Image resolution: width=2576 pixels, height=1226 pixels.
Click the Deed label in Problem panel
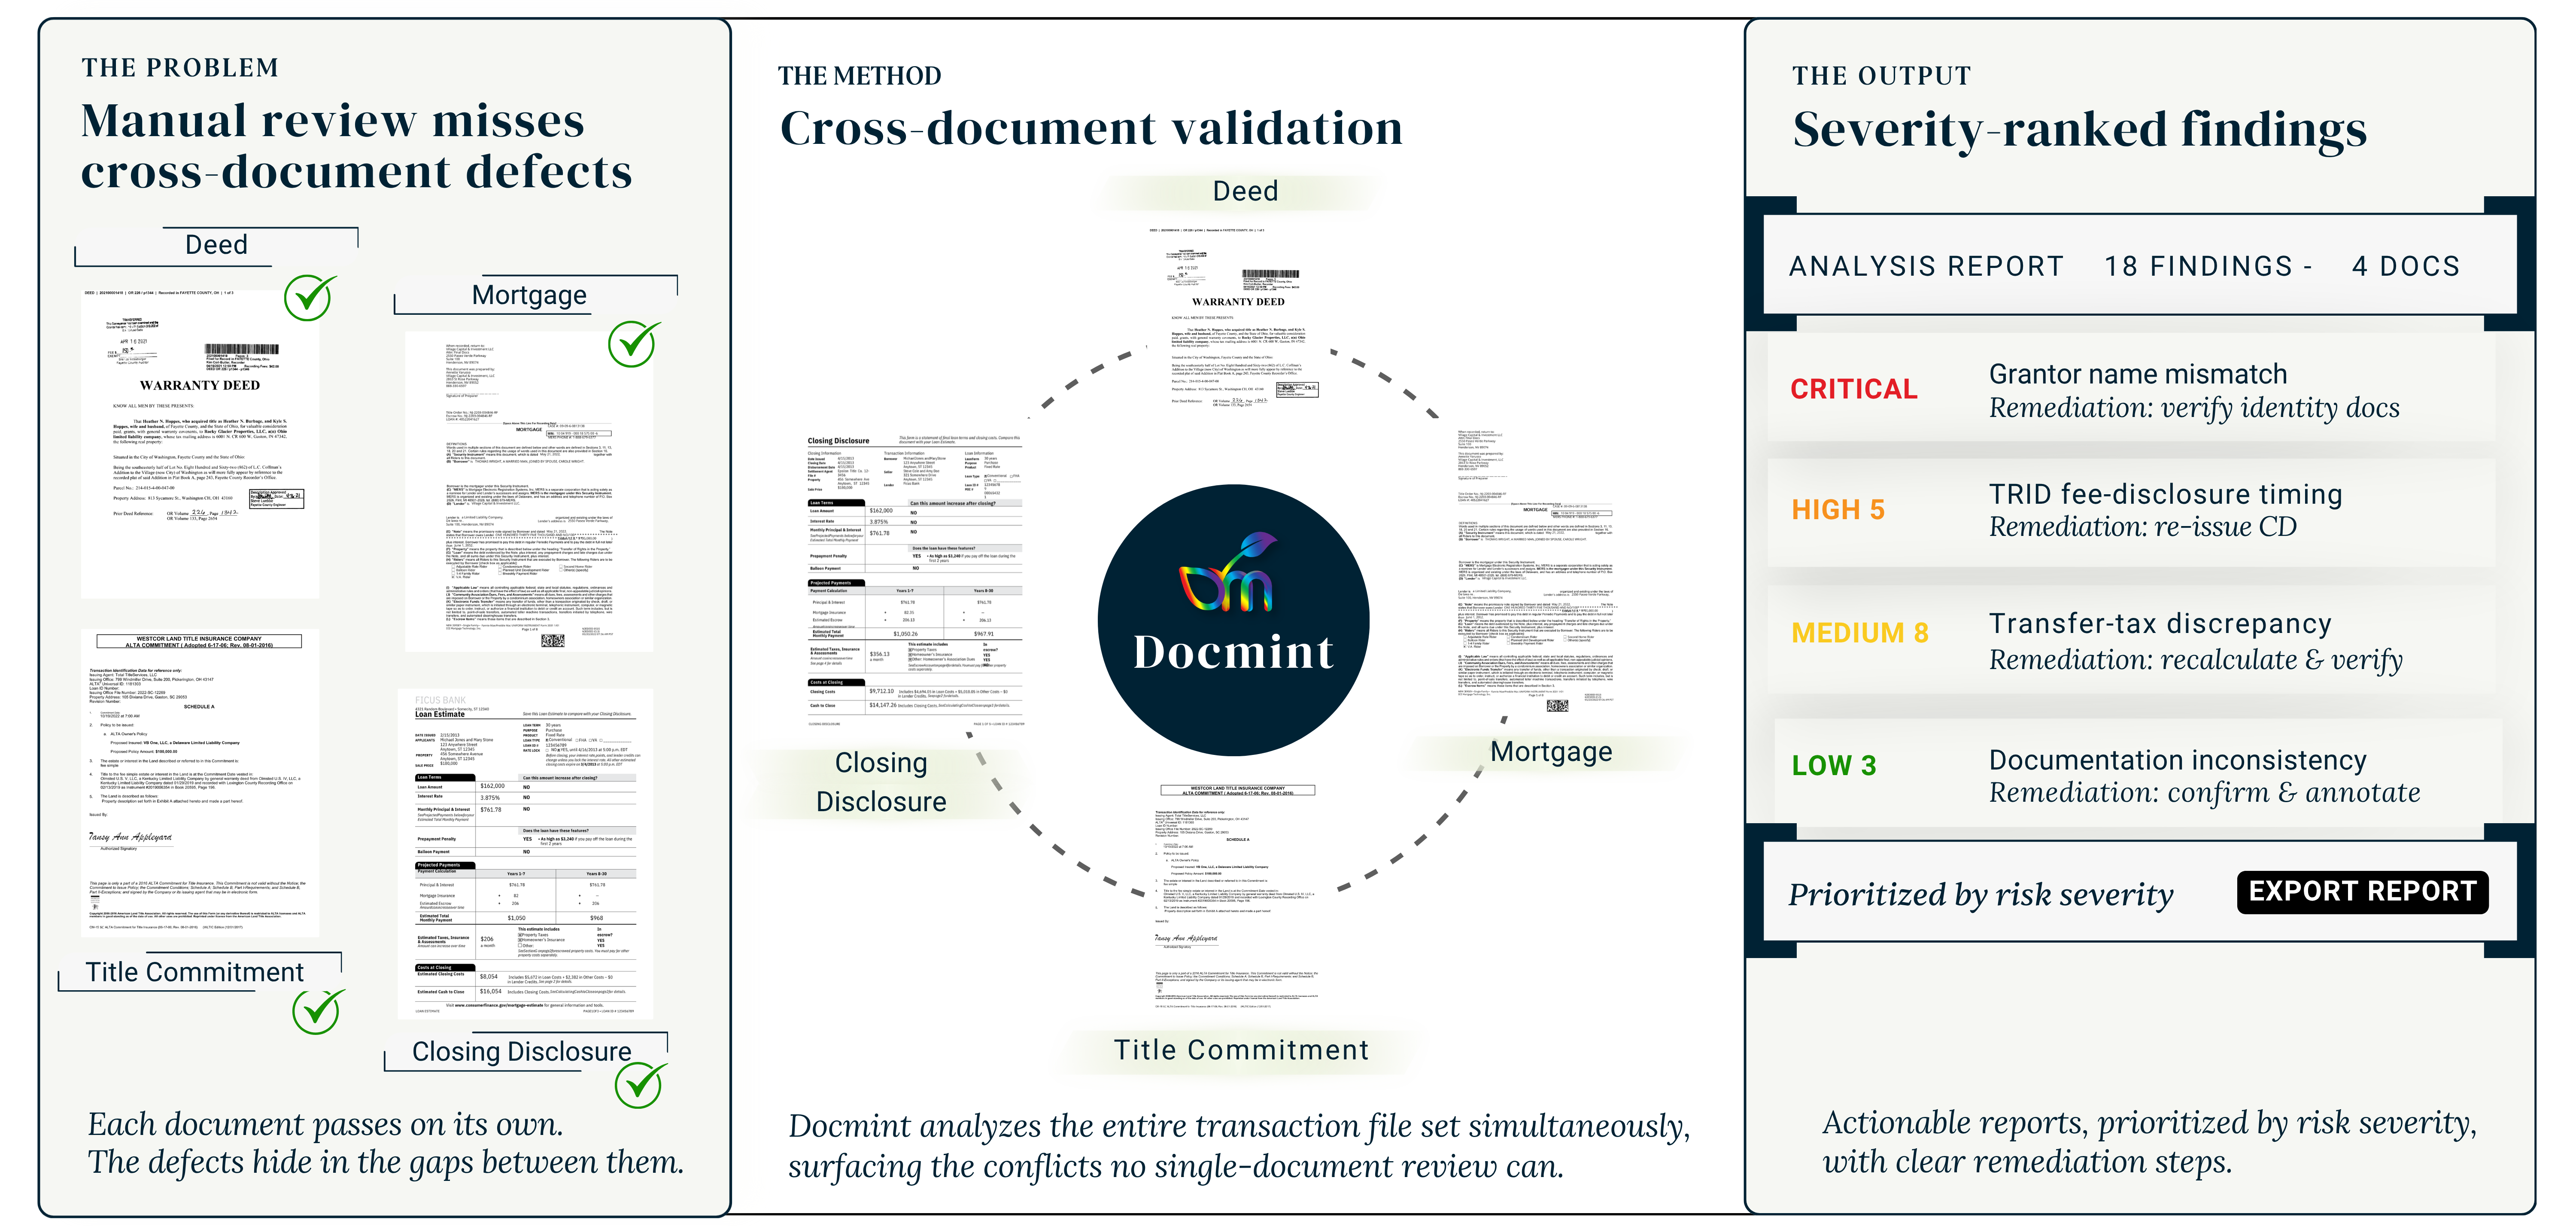[x=216, y=245]
